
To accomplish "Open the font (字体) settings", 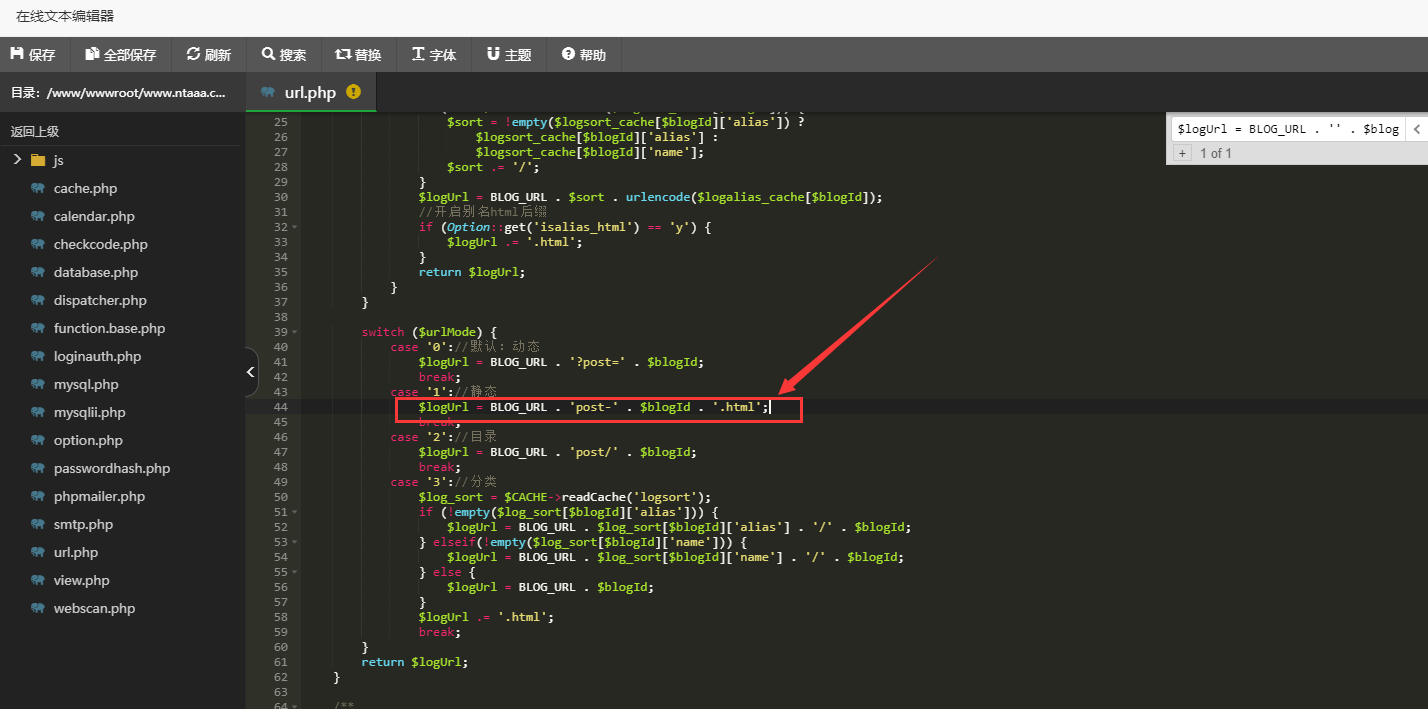I will point(433,55).
